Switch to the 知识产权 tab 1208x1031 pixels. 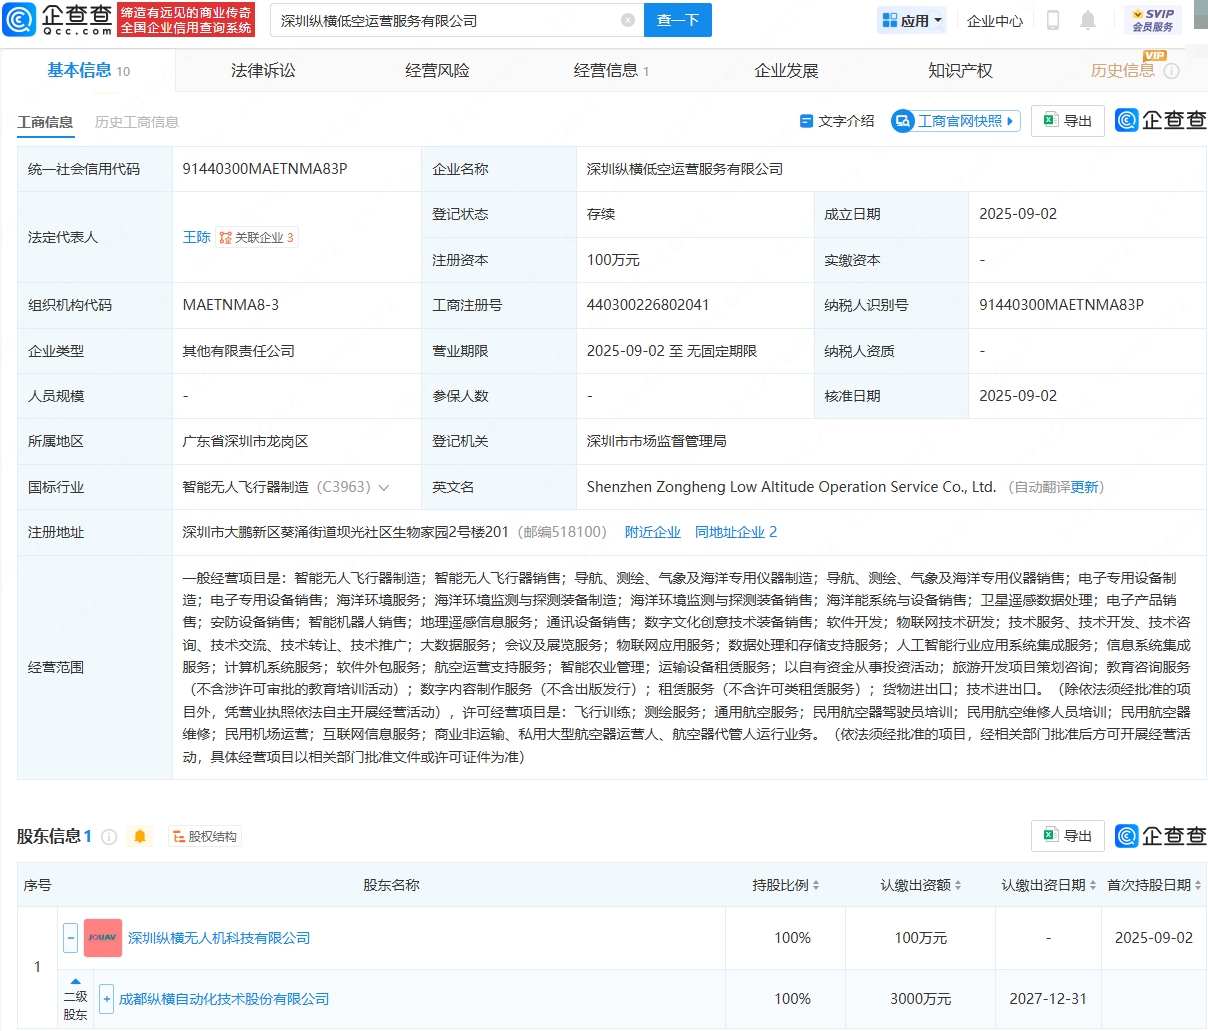click(x=960, y=70)
